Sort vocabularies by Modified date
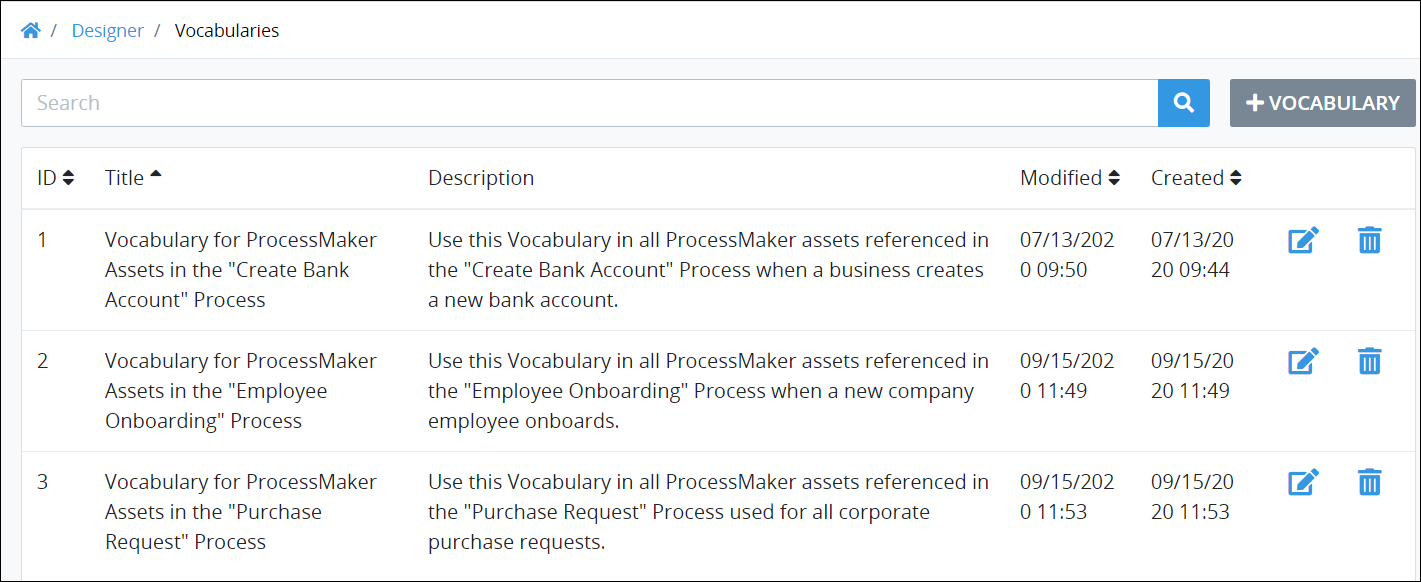The width and height of the screenshot is (1421, 582). coord(1070,178)
